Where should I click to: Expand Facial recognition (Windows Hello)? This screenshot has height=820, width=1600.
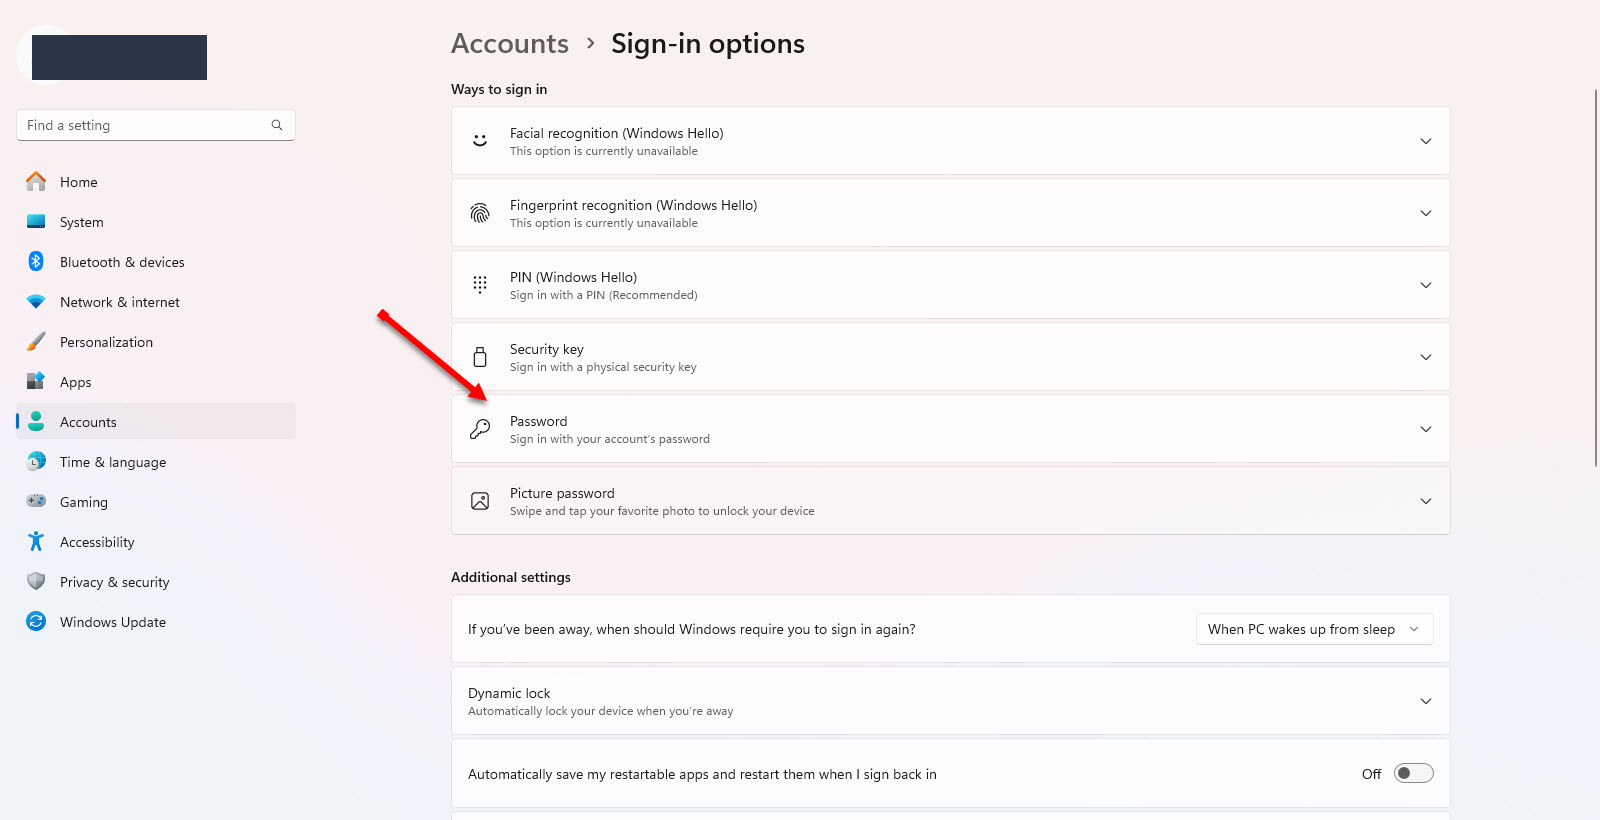click(1425, 141)
